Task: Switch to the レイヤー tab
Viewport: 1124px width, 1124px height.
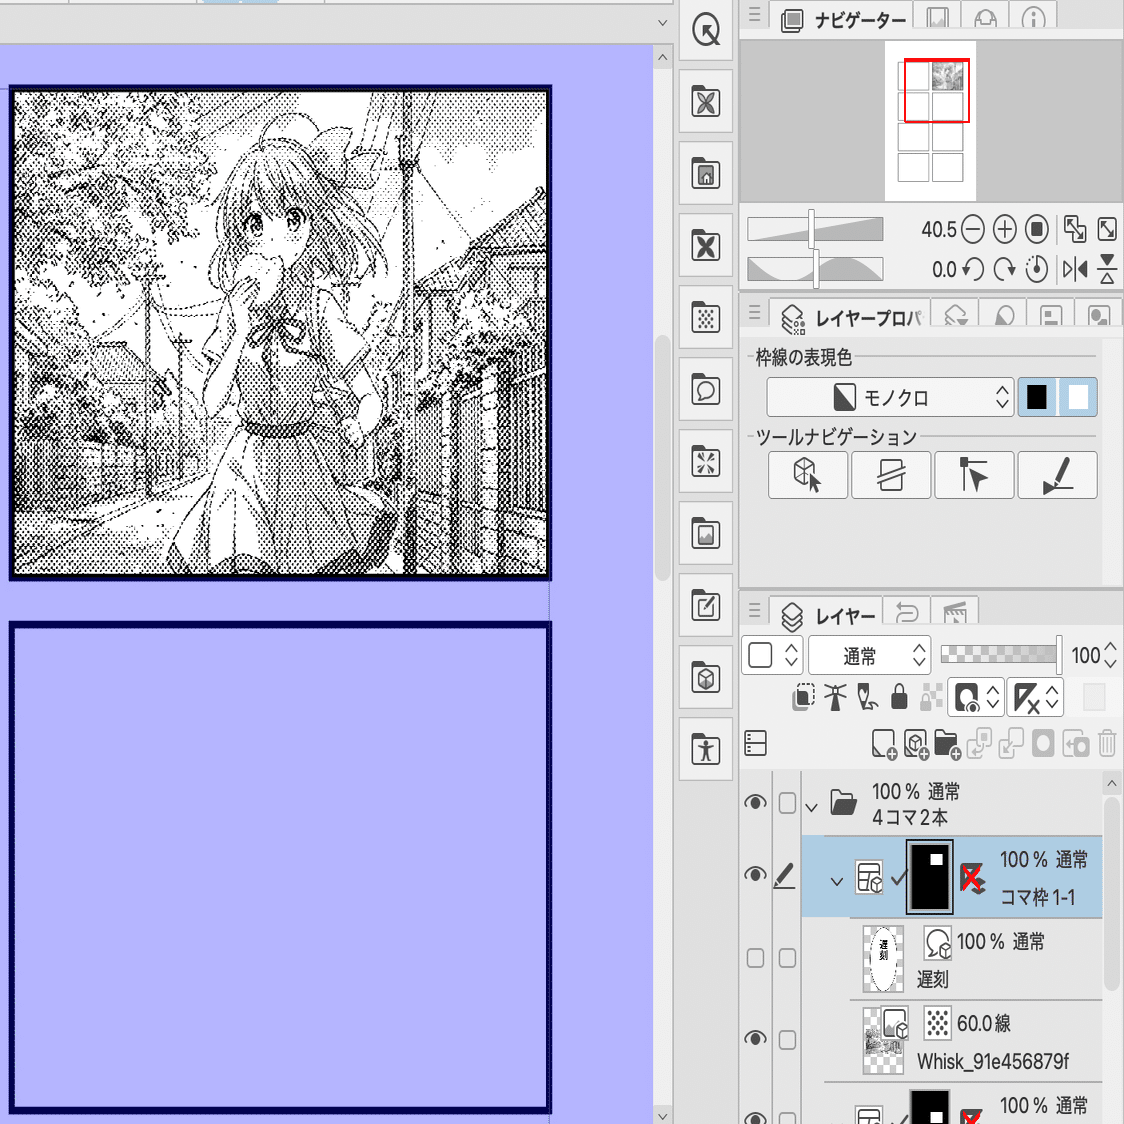Action: [x=828, y=615]
